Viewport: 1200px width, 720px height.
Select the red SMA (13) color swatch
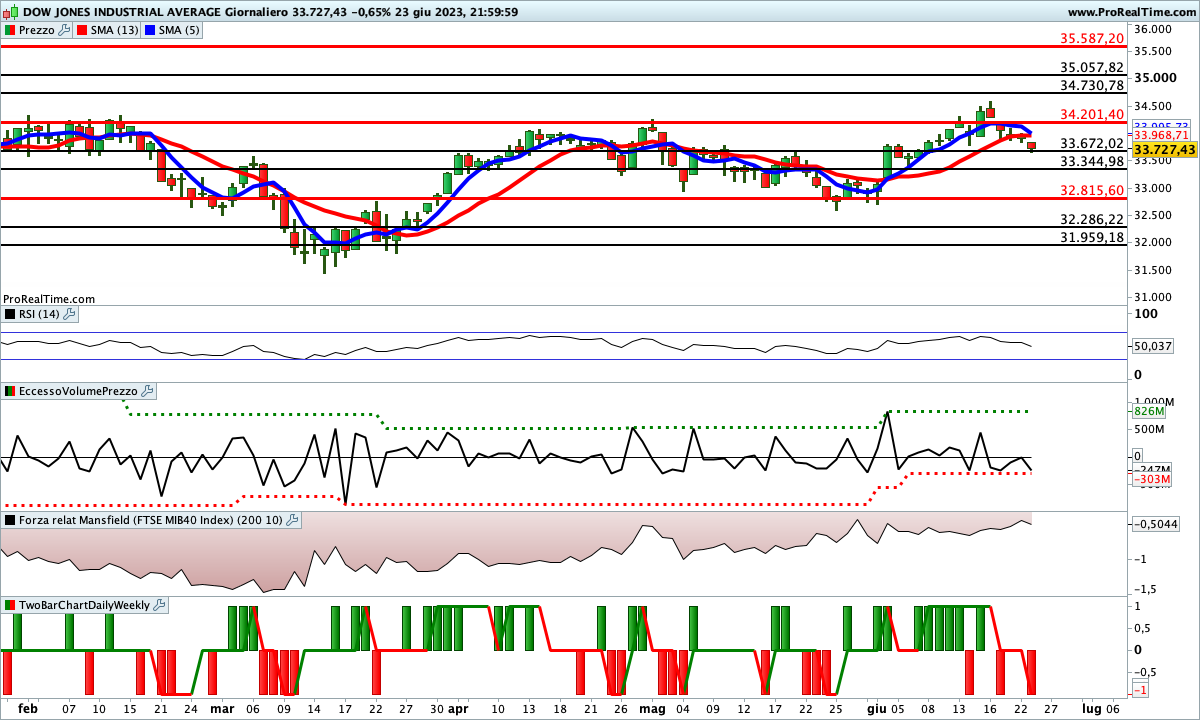(82, 30)
